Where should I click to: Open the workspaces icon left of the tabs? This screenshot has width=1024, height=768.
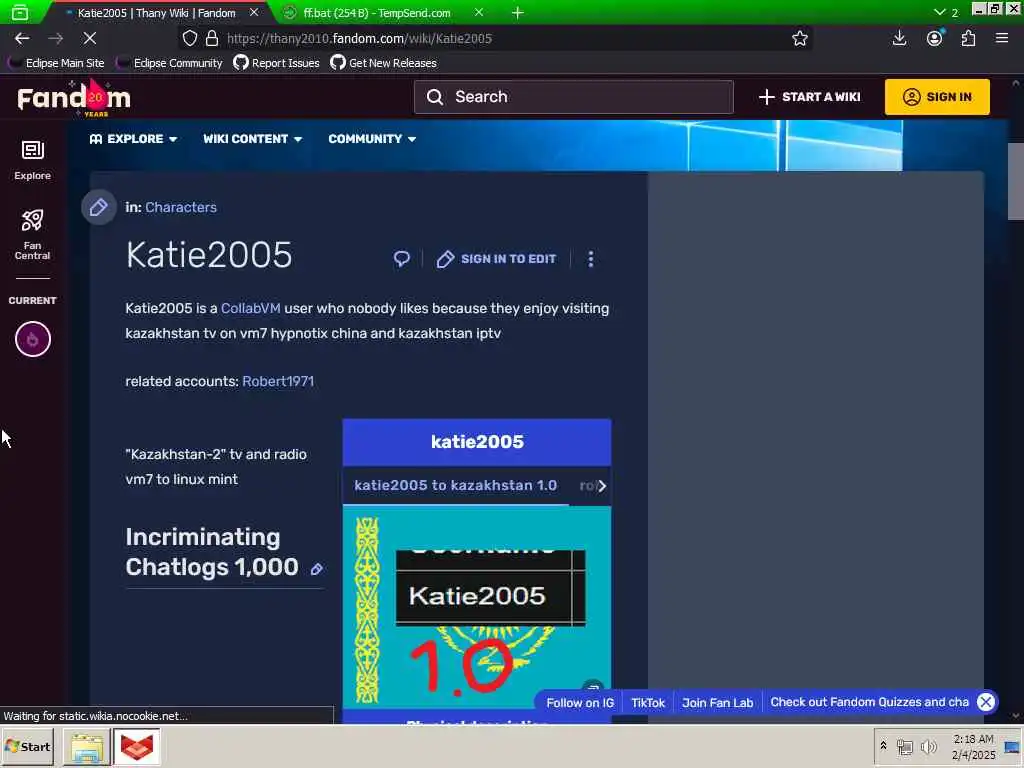(x=20, y=12)
